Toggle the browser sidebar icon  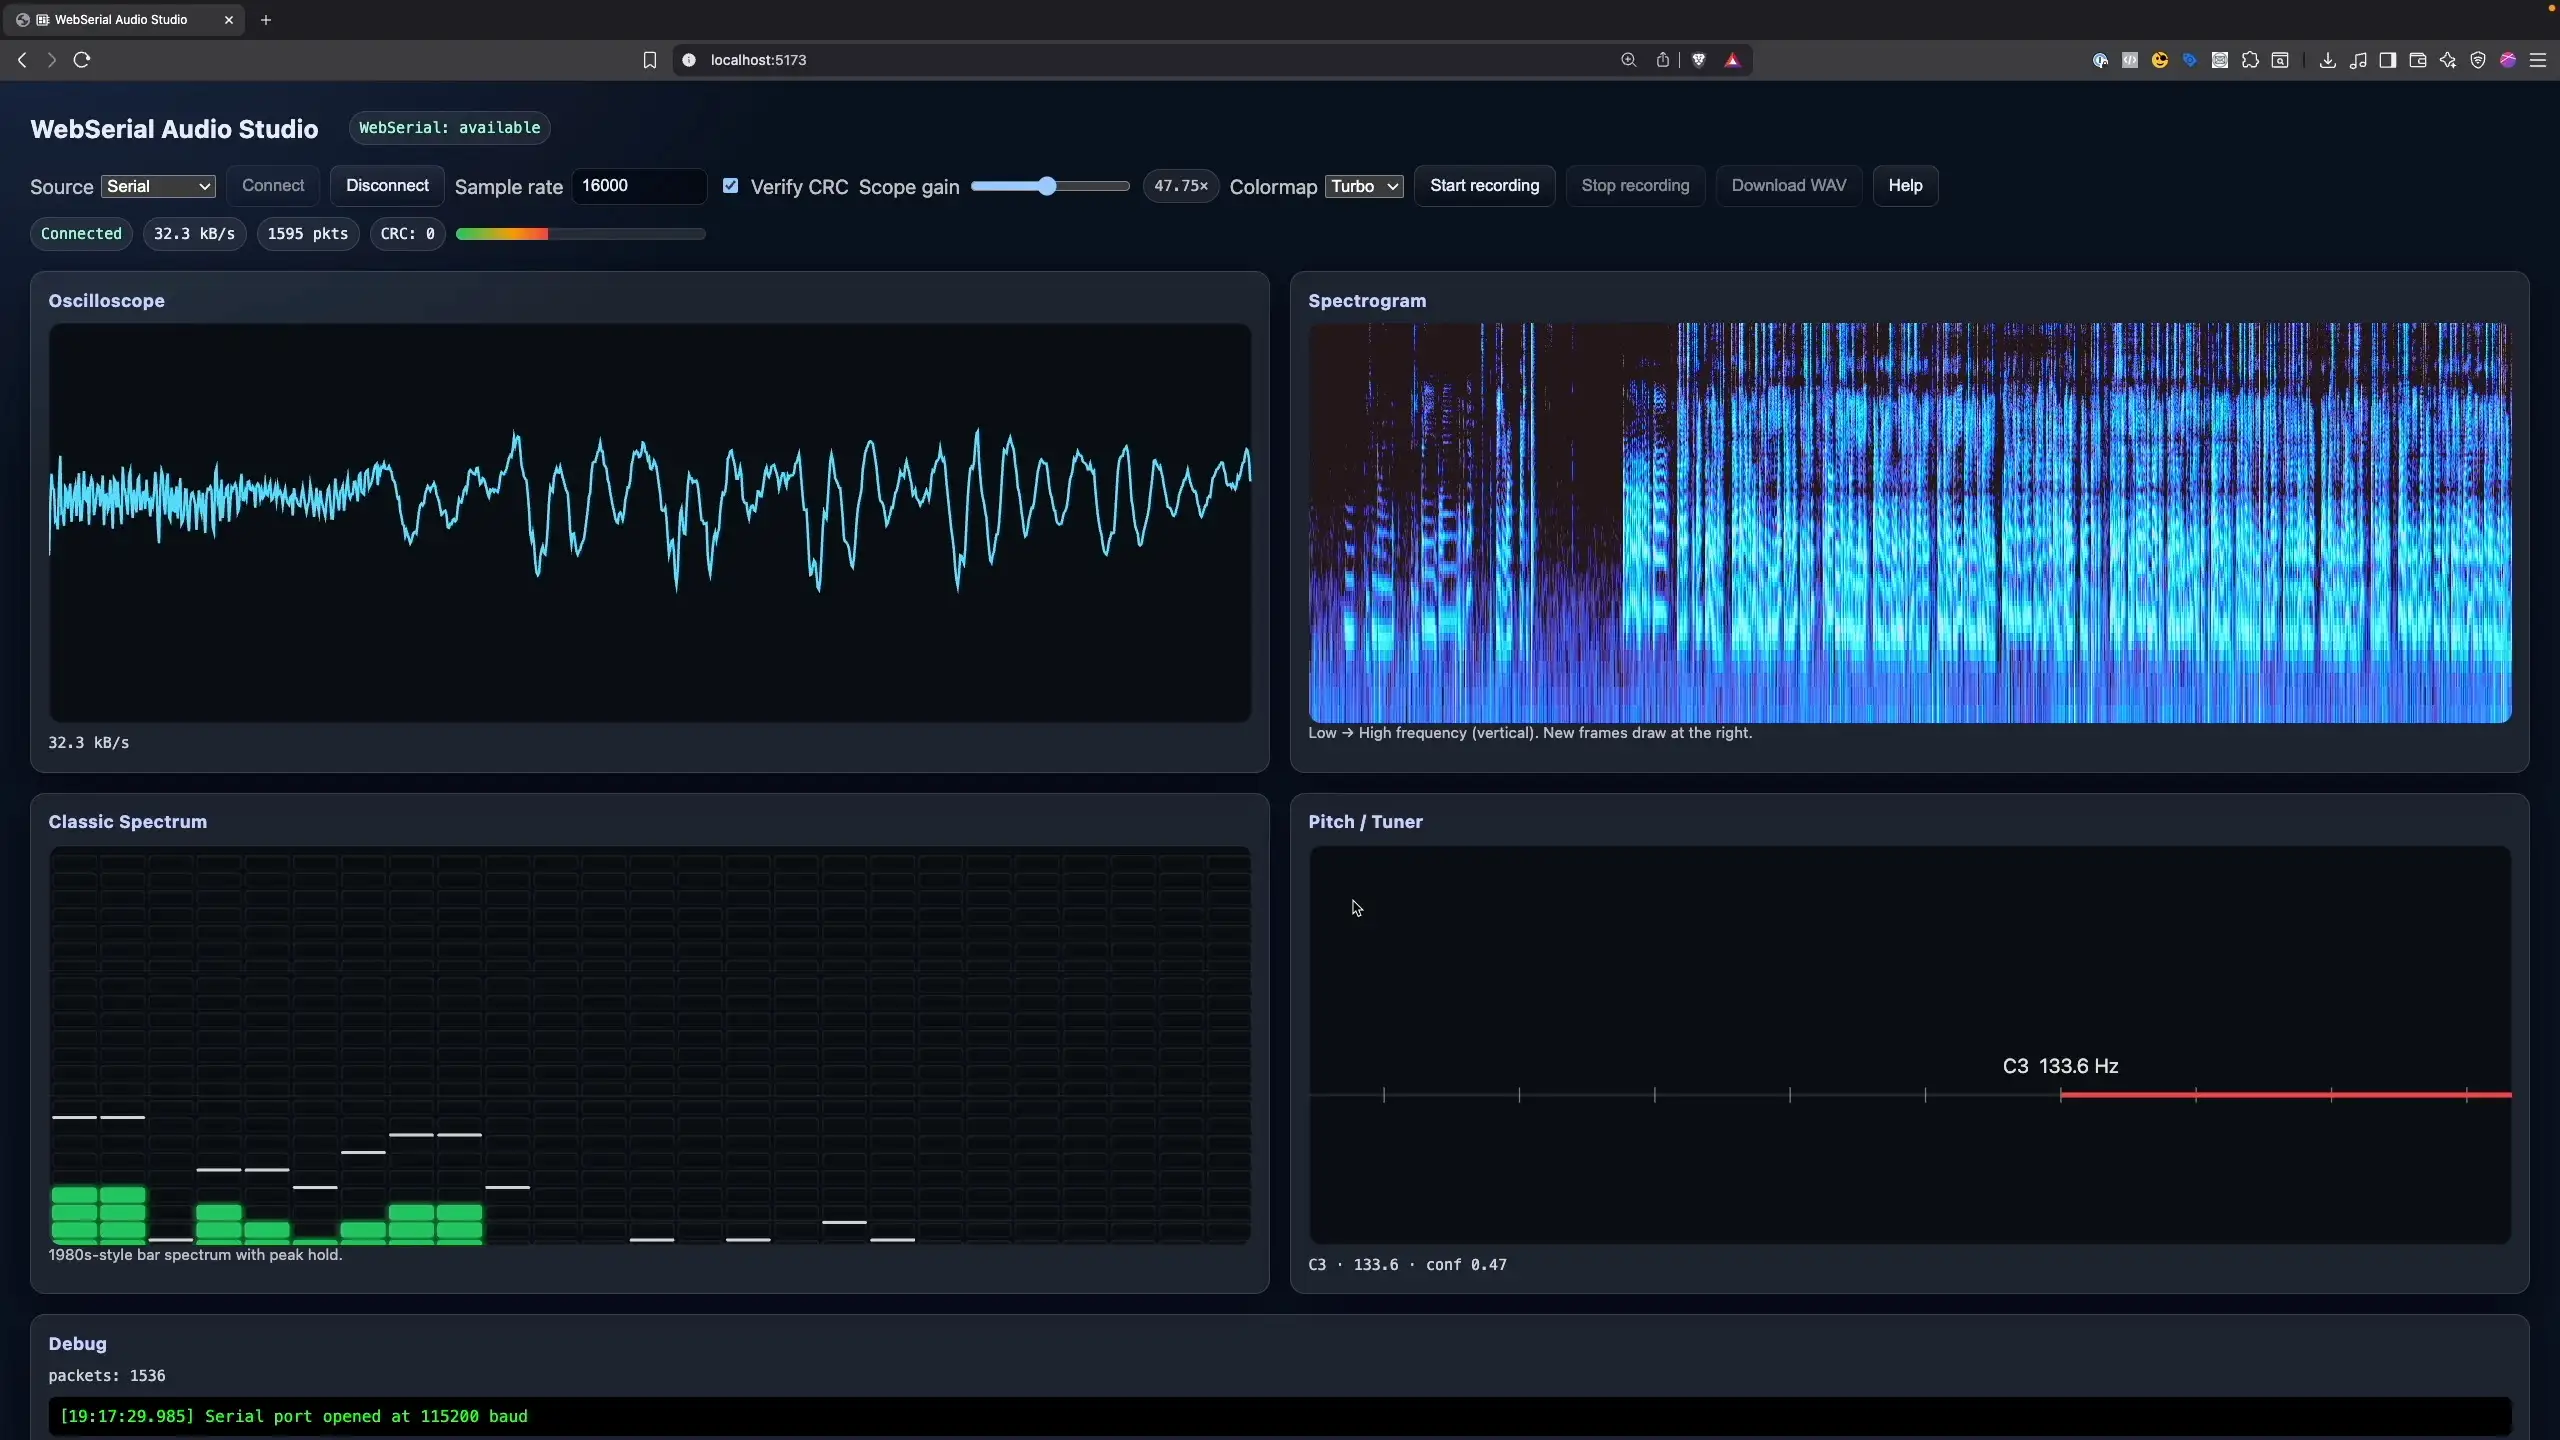click(x=2387, y=60)
